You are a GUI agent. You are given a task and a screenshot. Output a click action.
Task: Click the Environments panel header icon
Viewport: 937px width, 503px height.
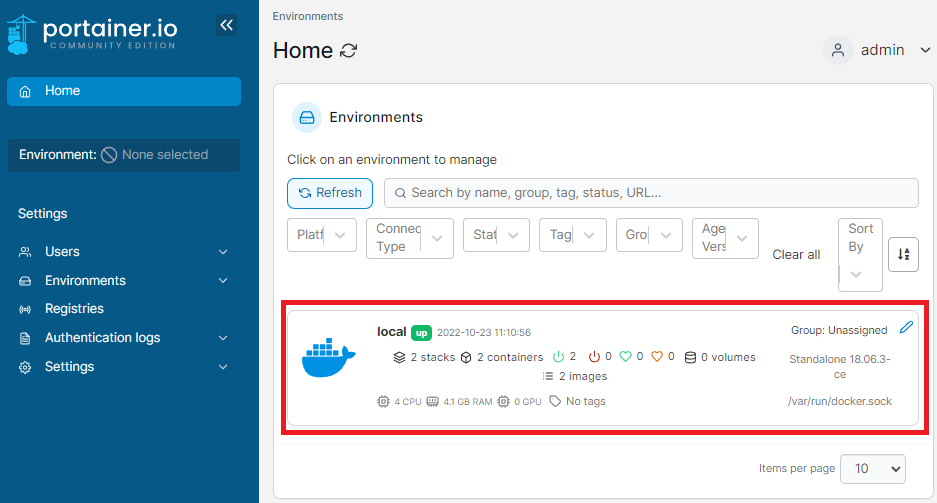coord(307,118)
